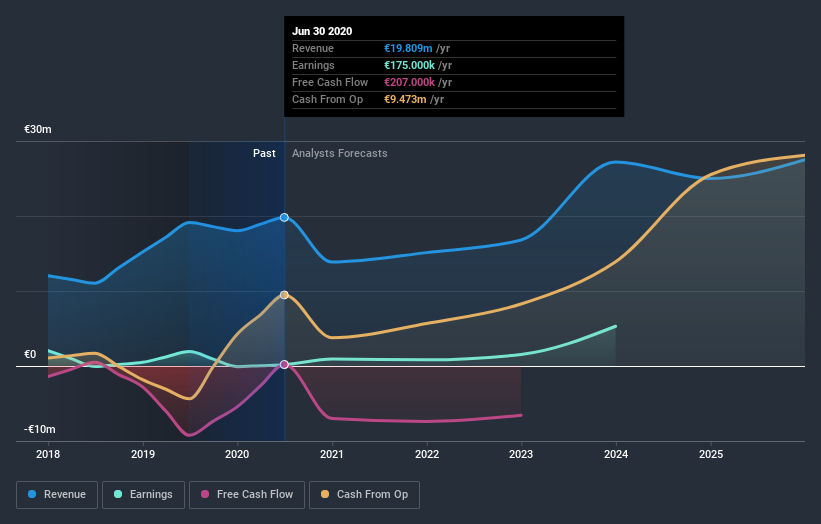
Task: Click the €0 y-axis label
Action: pos(30,354)
